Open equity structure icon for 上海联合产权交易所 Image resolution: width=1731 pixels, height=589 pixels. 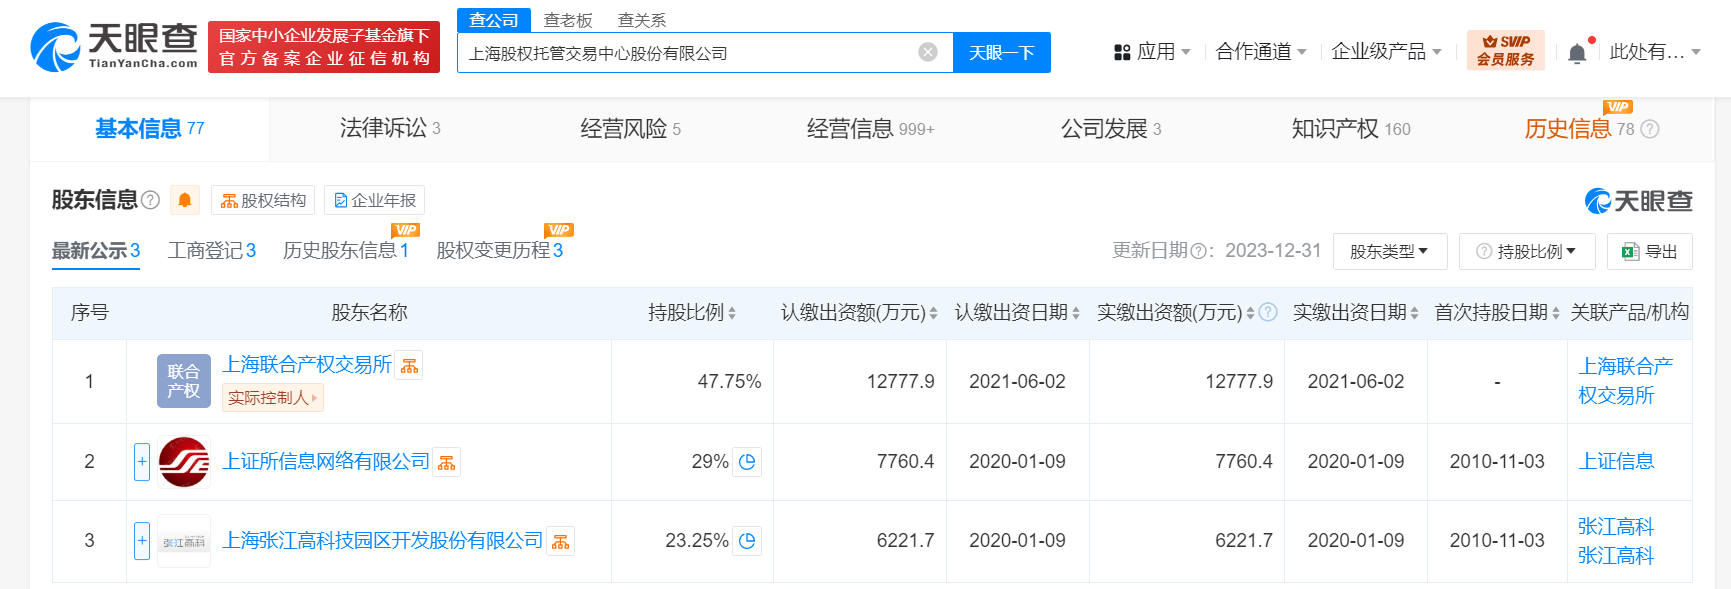pyautogui.click(x=409, y=366)
